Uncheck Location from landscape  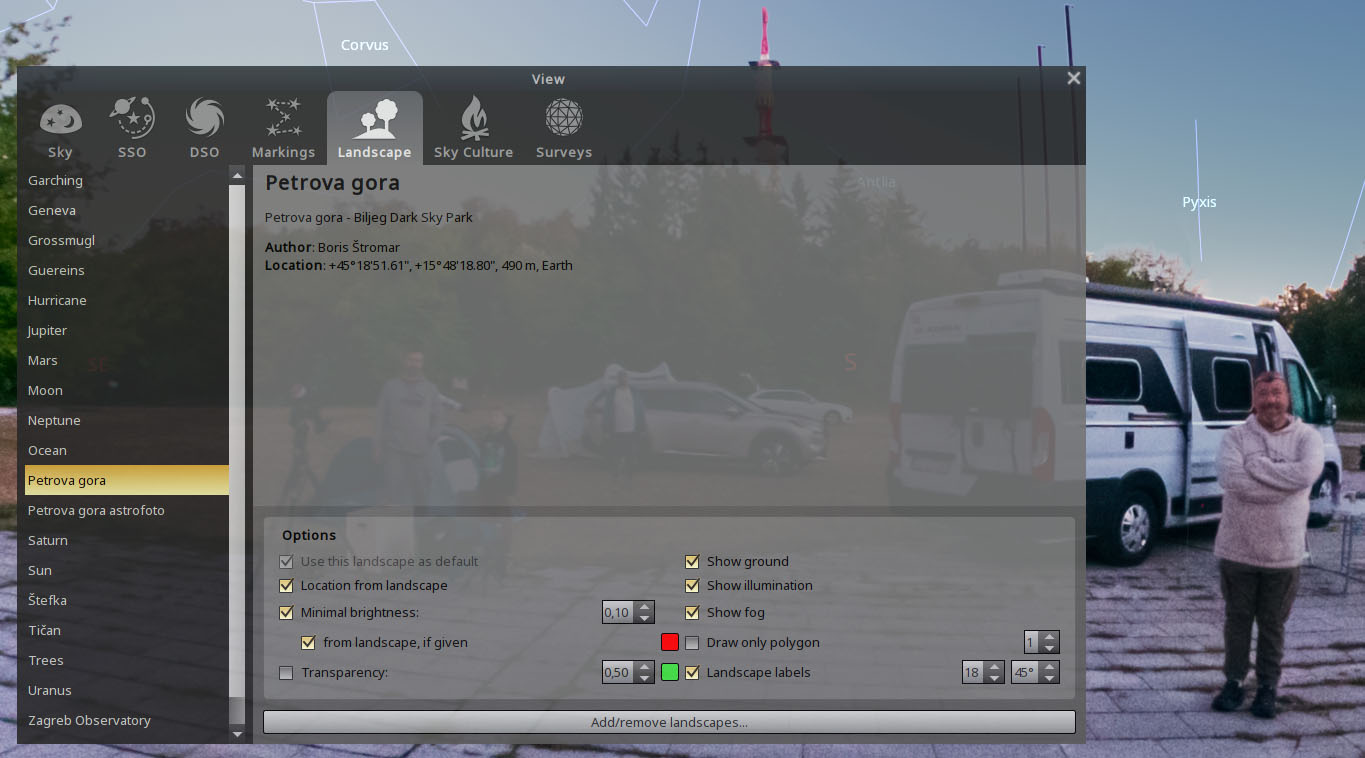click(x=287, y=585)
